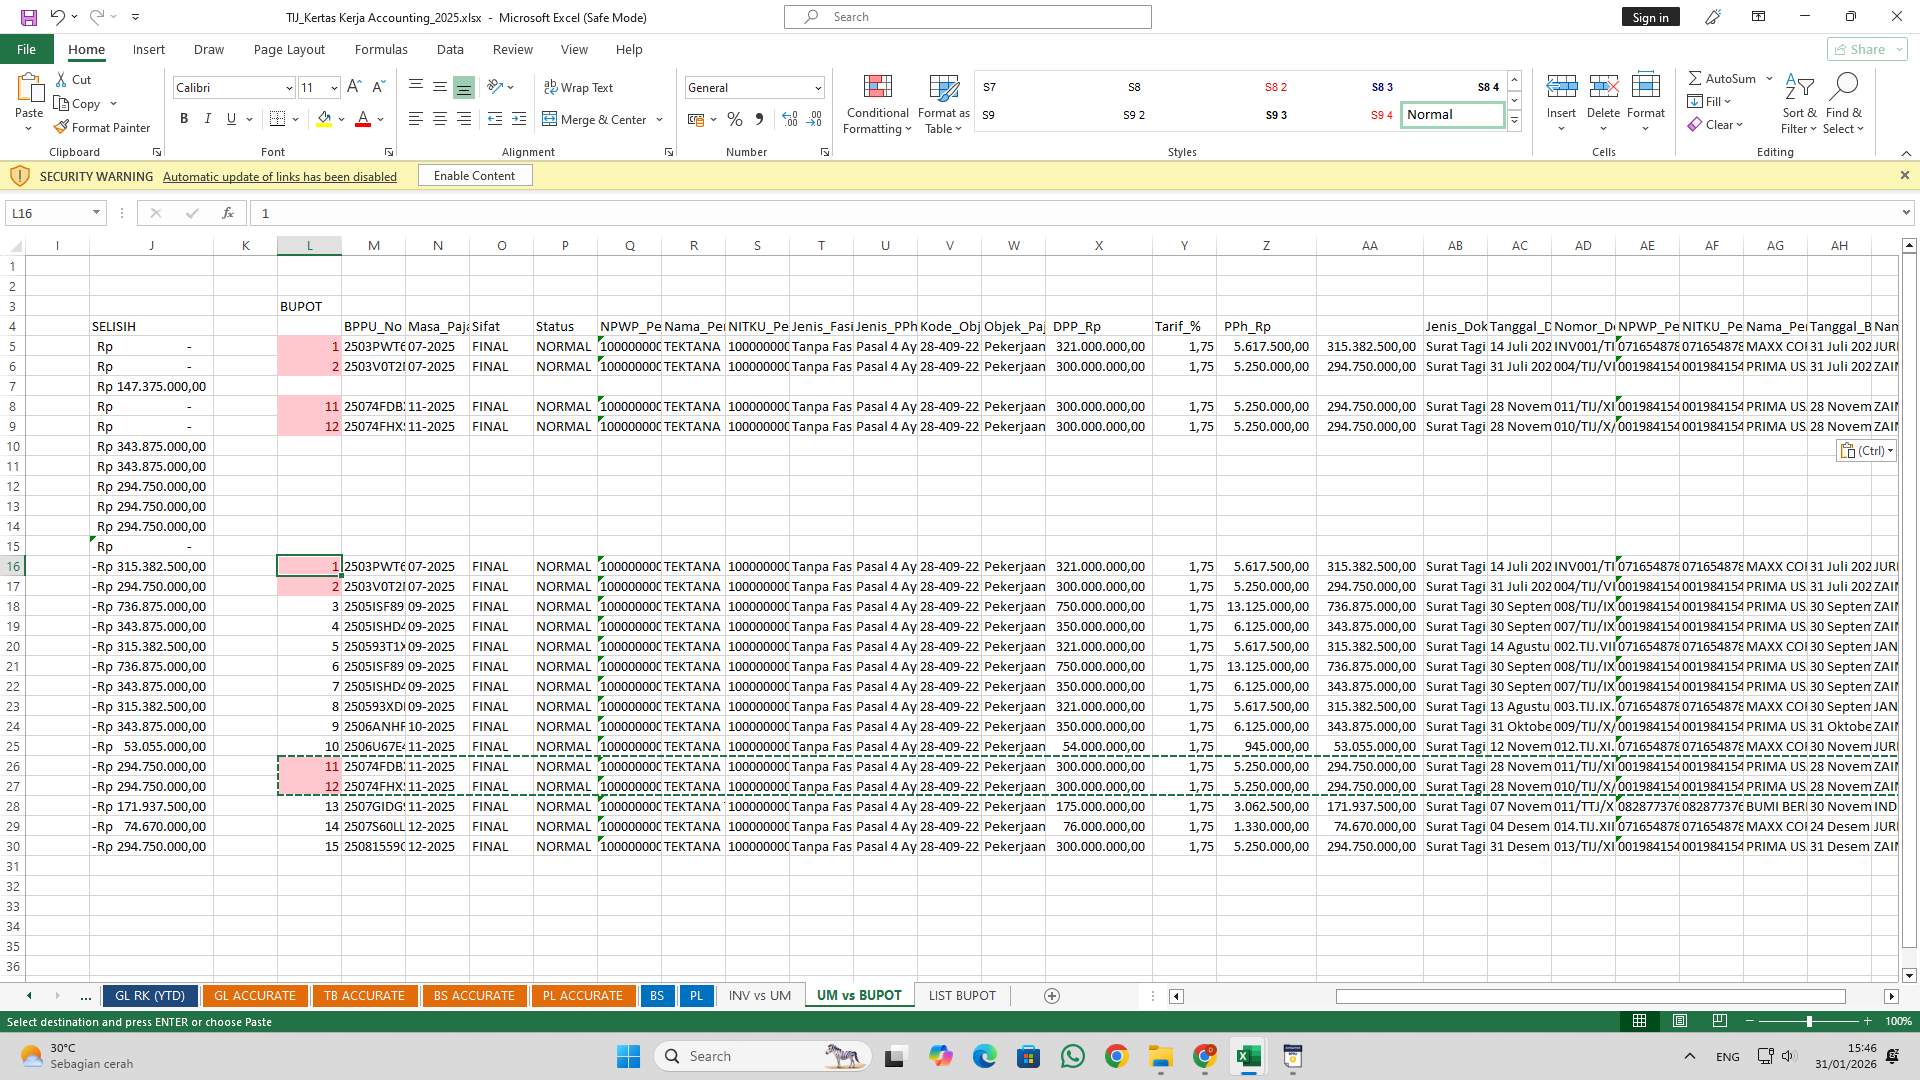Apply AutoSum to the selection
Image resolution: width=1920 pixels, height=1080 pixels.
(x=1723, y=77)
